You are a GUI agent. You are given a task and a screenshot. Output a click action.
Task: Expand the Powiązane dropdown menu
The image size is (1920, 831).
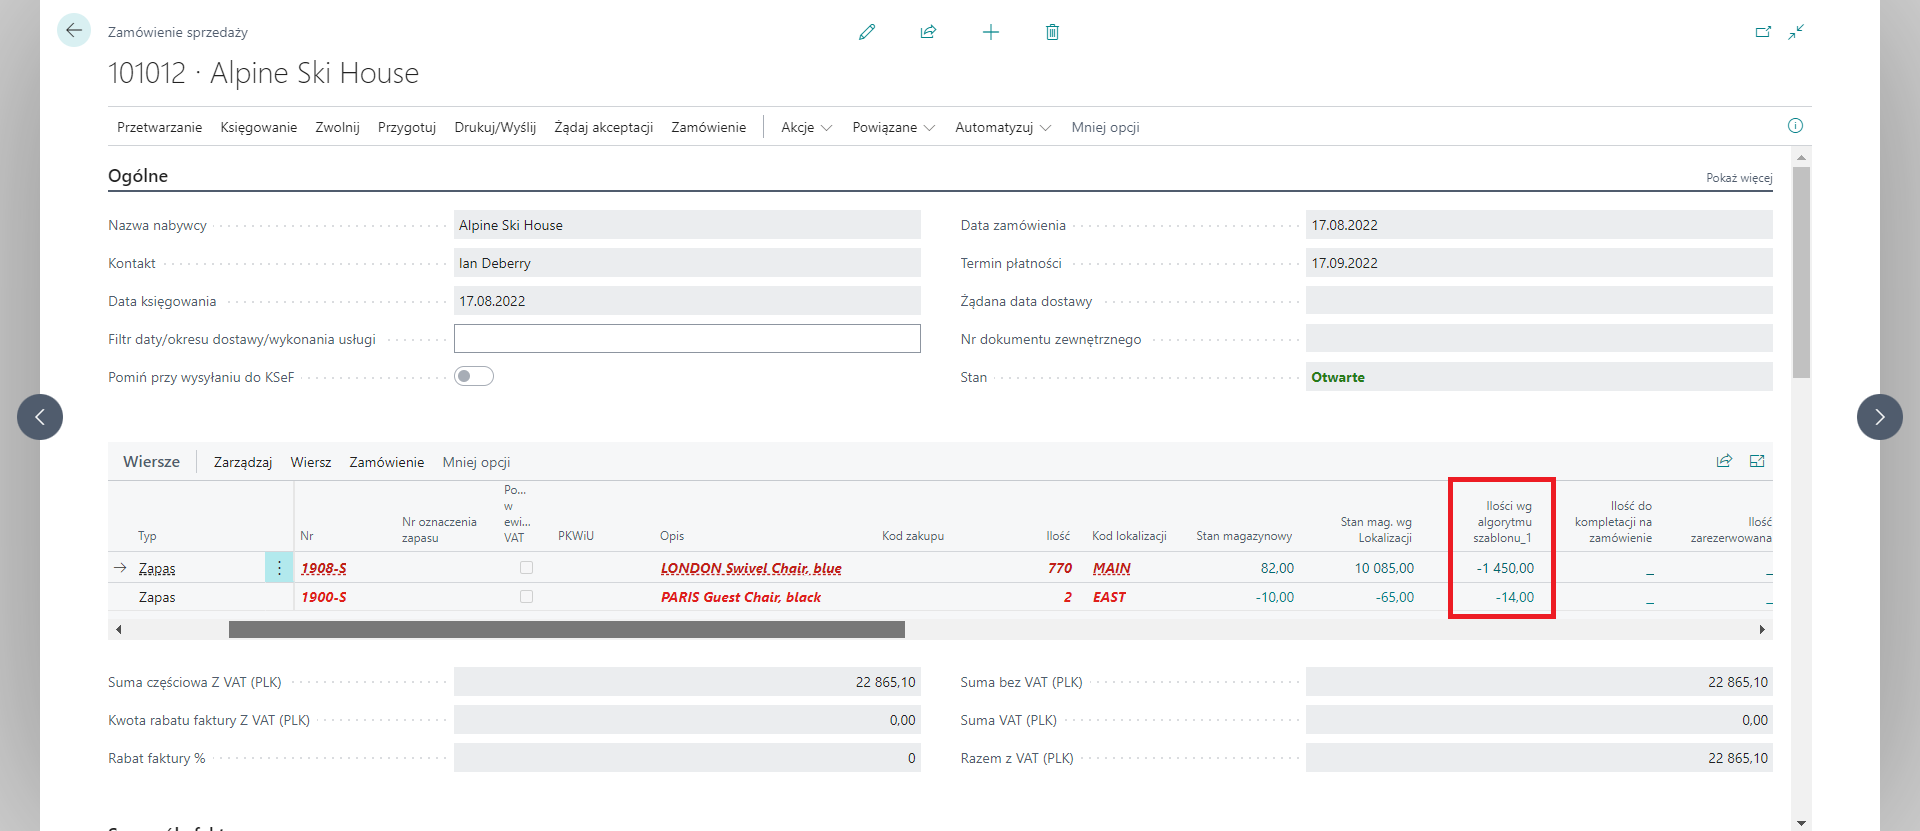click(893, 127)
